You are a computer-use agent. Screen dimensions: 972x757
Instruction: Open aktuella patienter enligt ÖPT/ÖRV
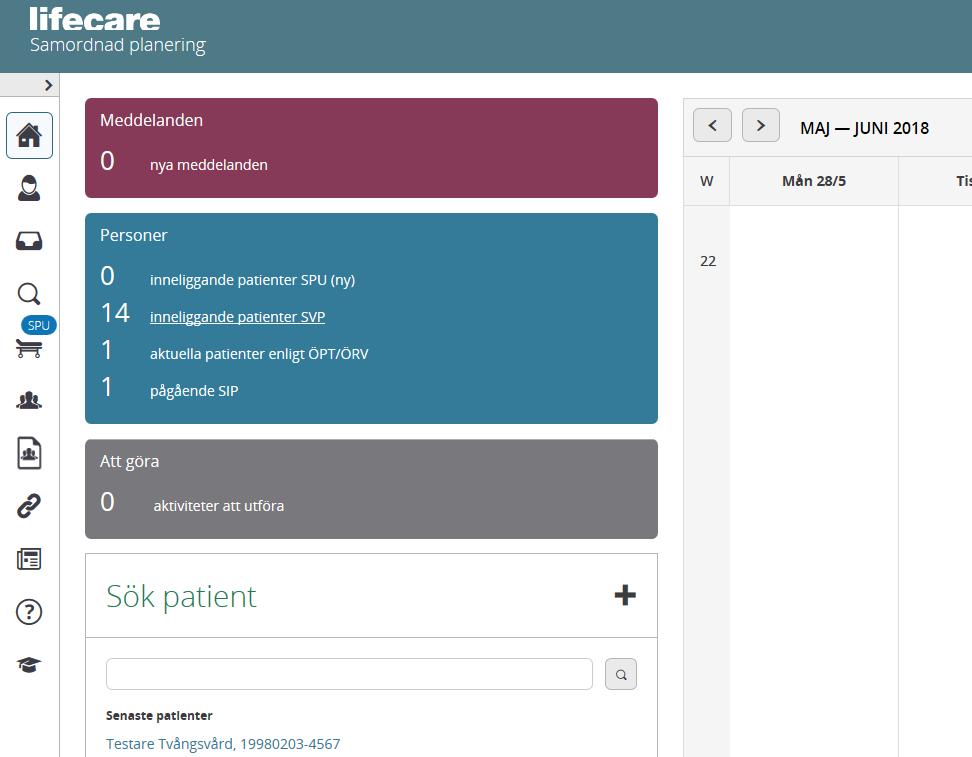coord(259,354)
